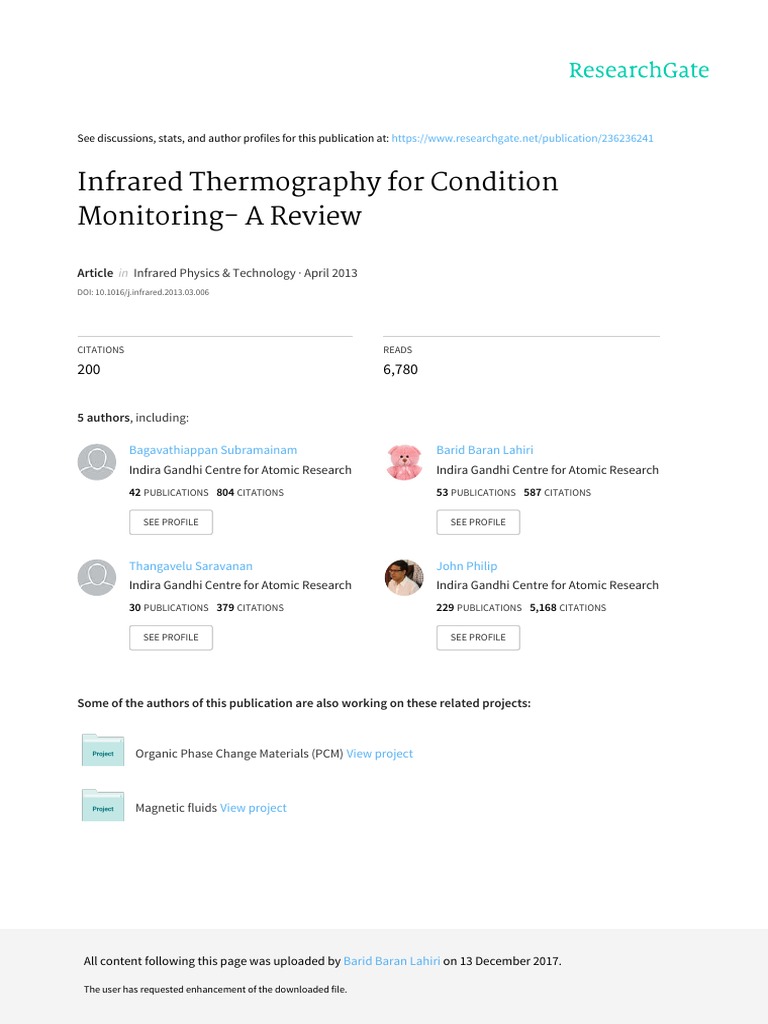This screenshot has width=768, height=1024.
Task: Open John Philip's author name link
Action: (x=466, y=566)
